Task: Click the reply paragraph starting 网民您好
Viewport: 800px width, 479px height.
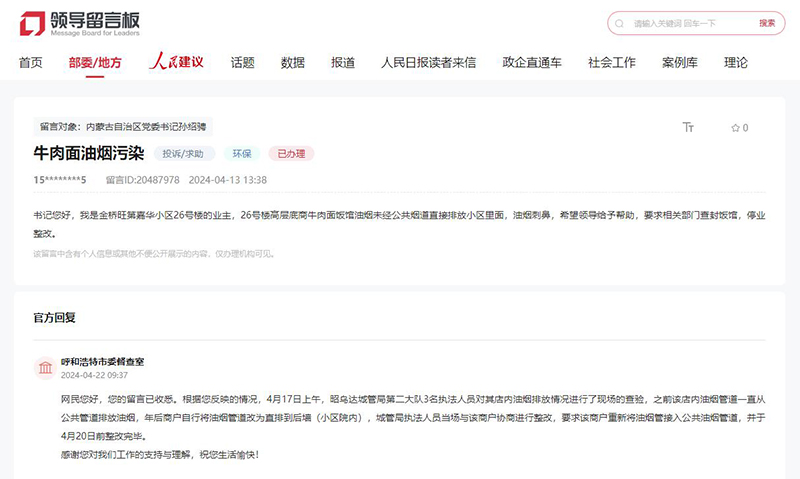Action: click(413, 418)
